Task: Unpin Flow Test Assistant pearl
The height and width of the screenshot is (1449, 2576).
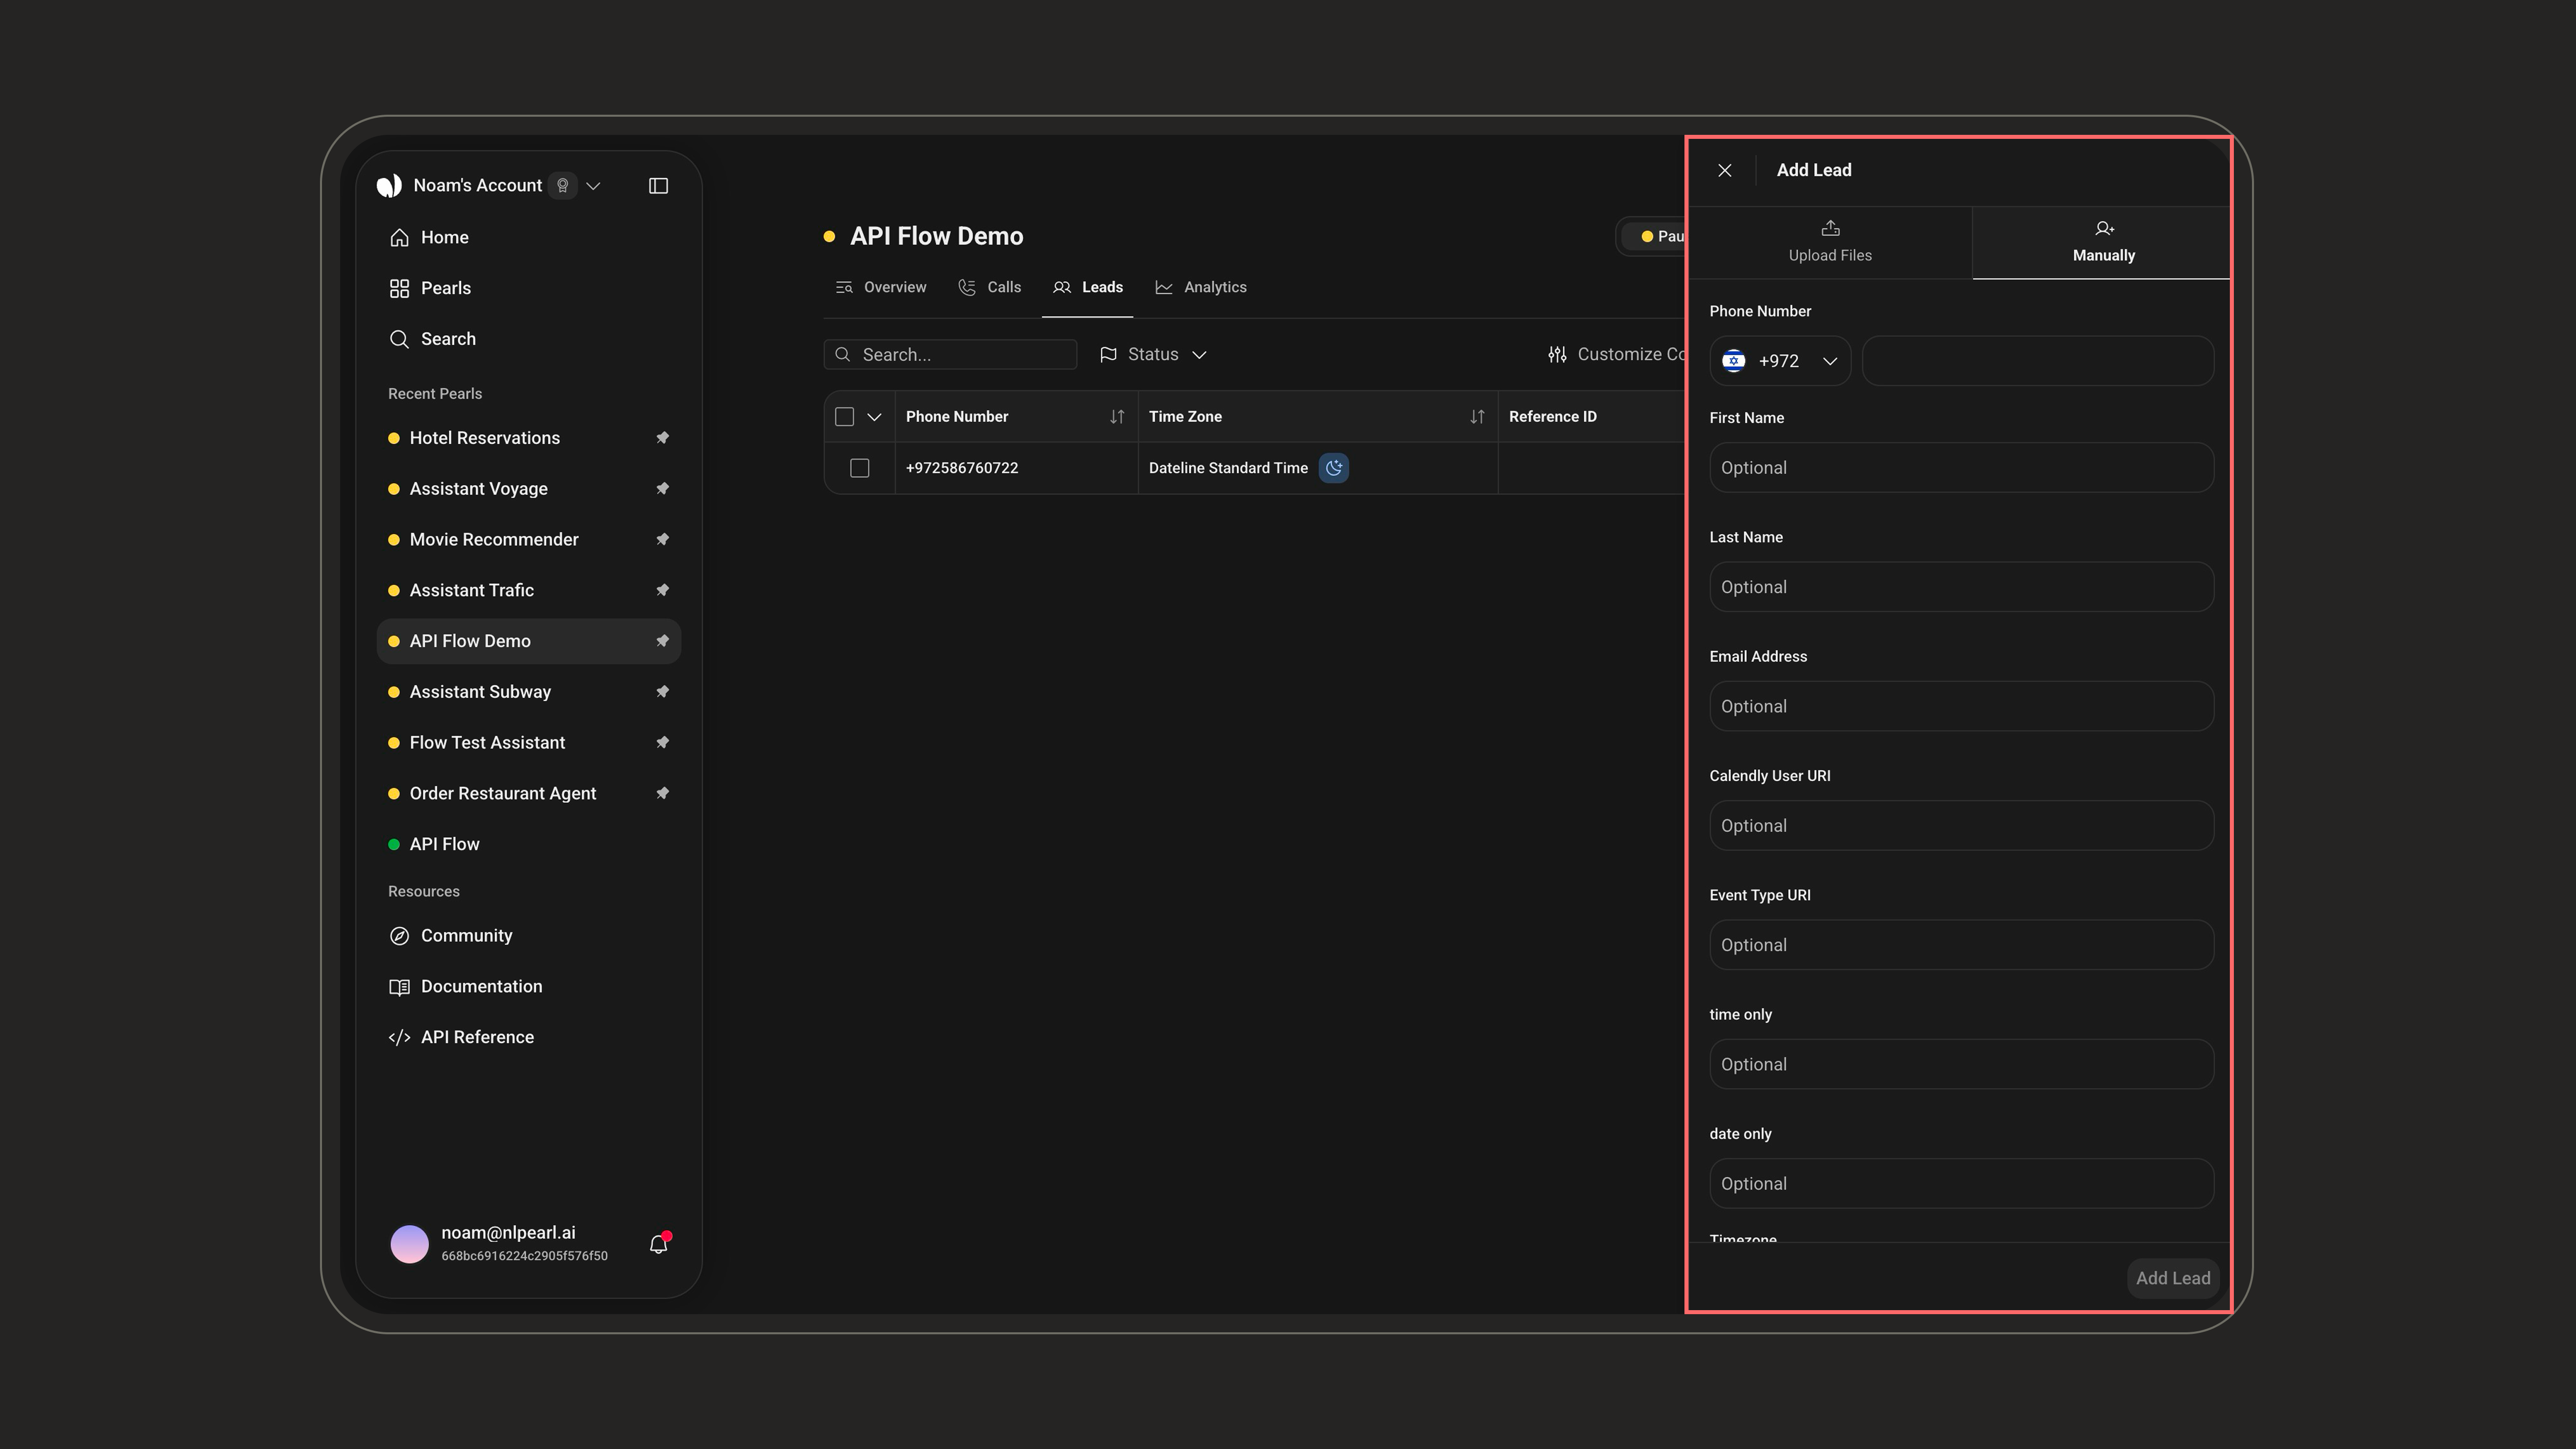Action: click(662, 743)
